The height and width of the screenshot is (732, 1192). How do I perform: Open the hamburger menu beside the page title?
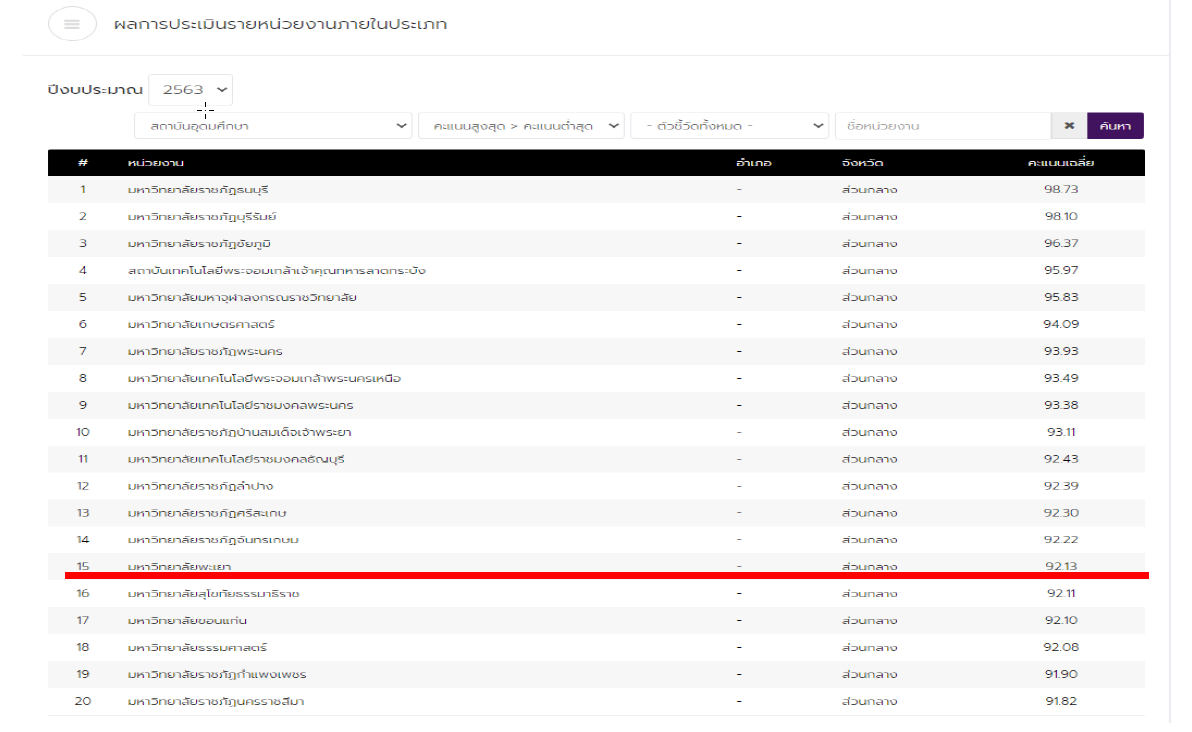click(x=72, y=24)
